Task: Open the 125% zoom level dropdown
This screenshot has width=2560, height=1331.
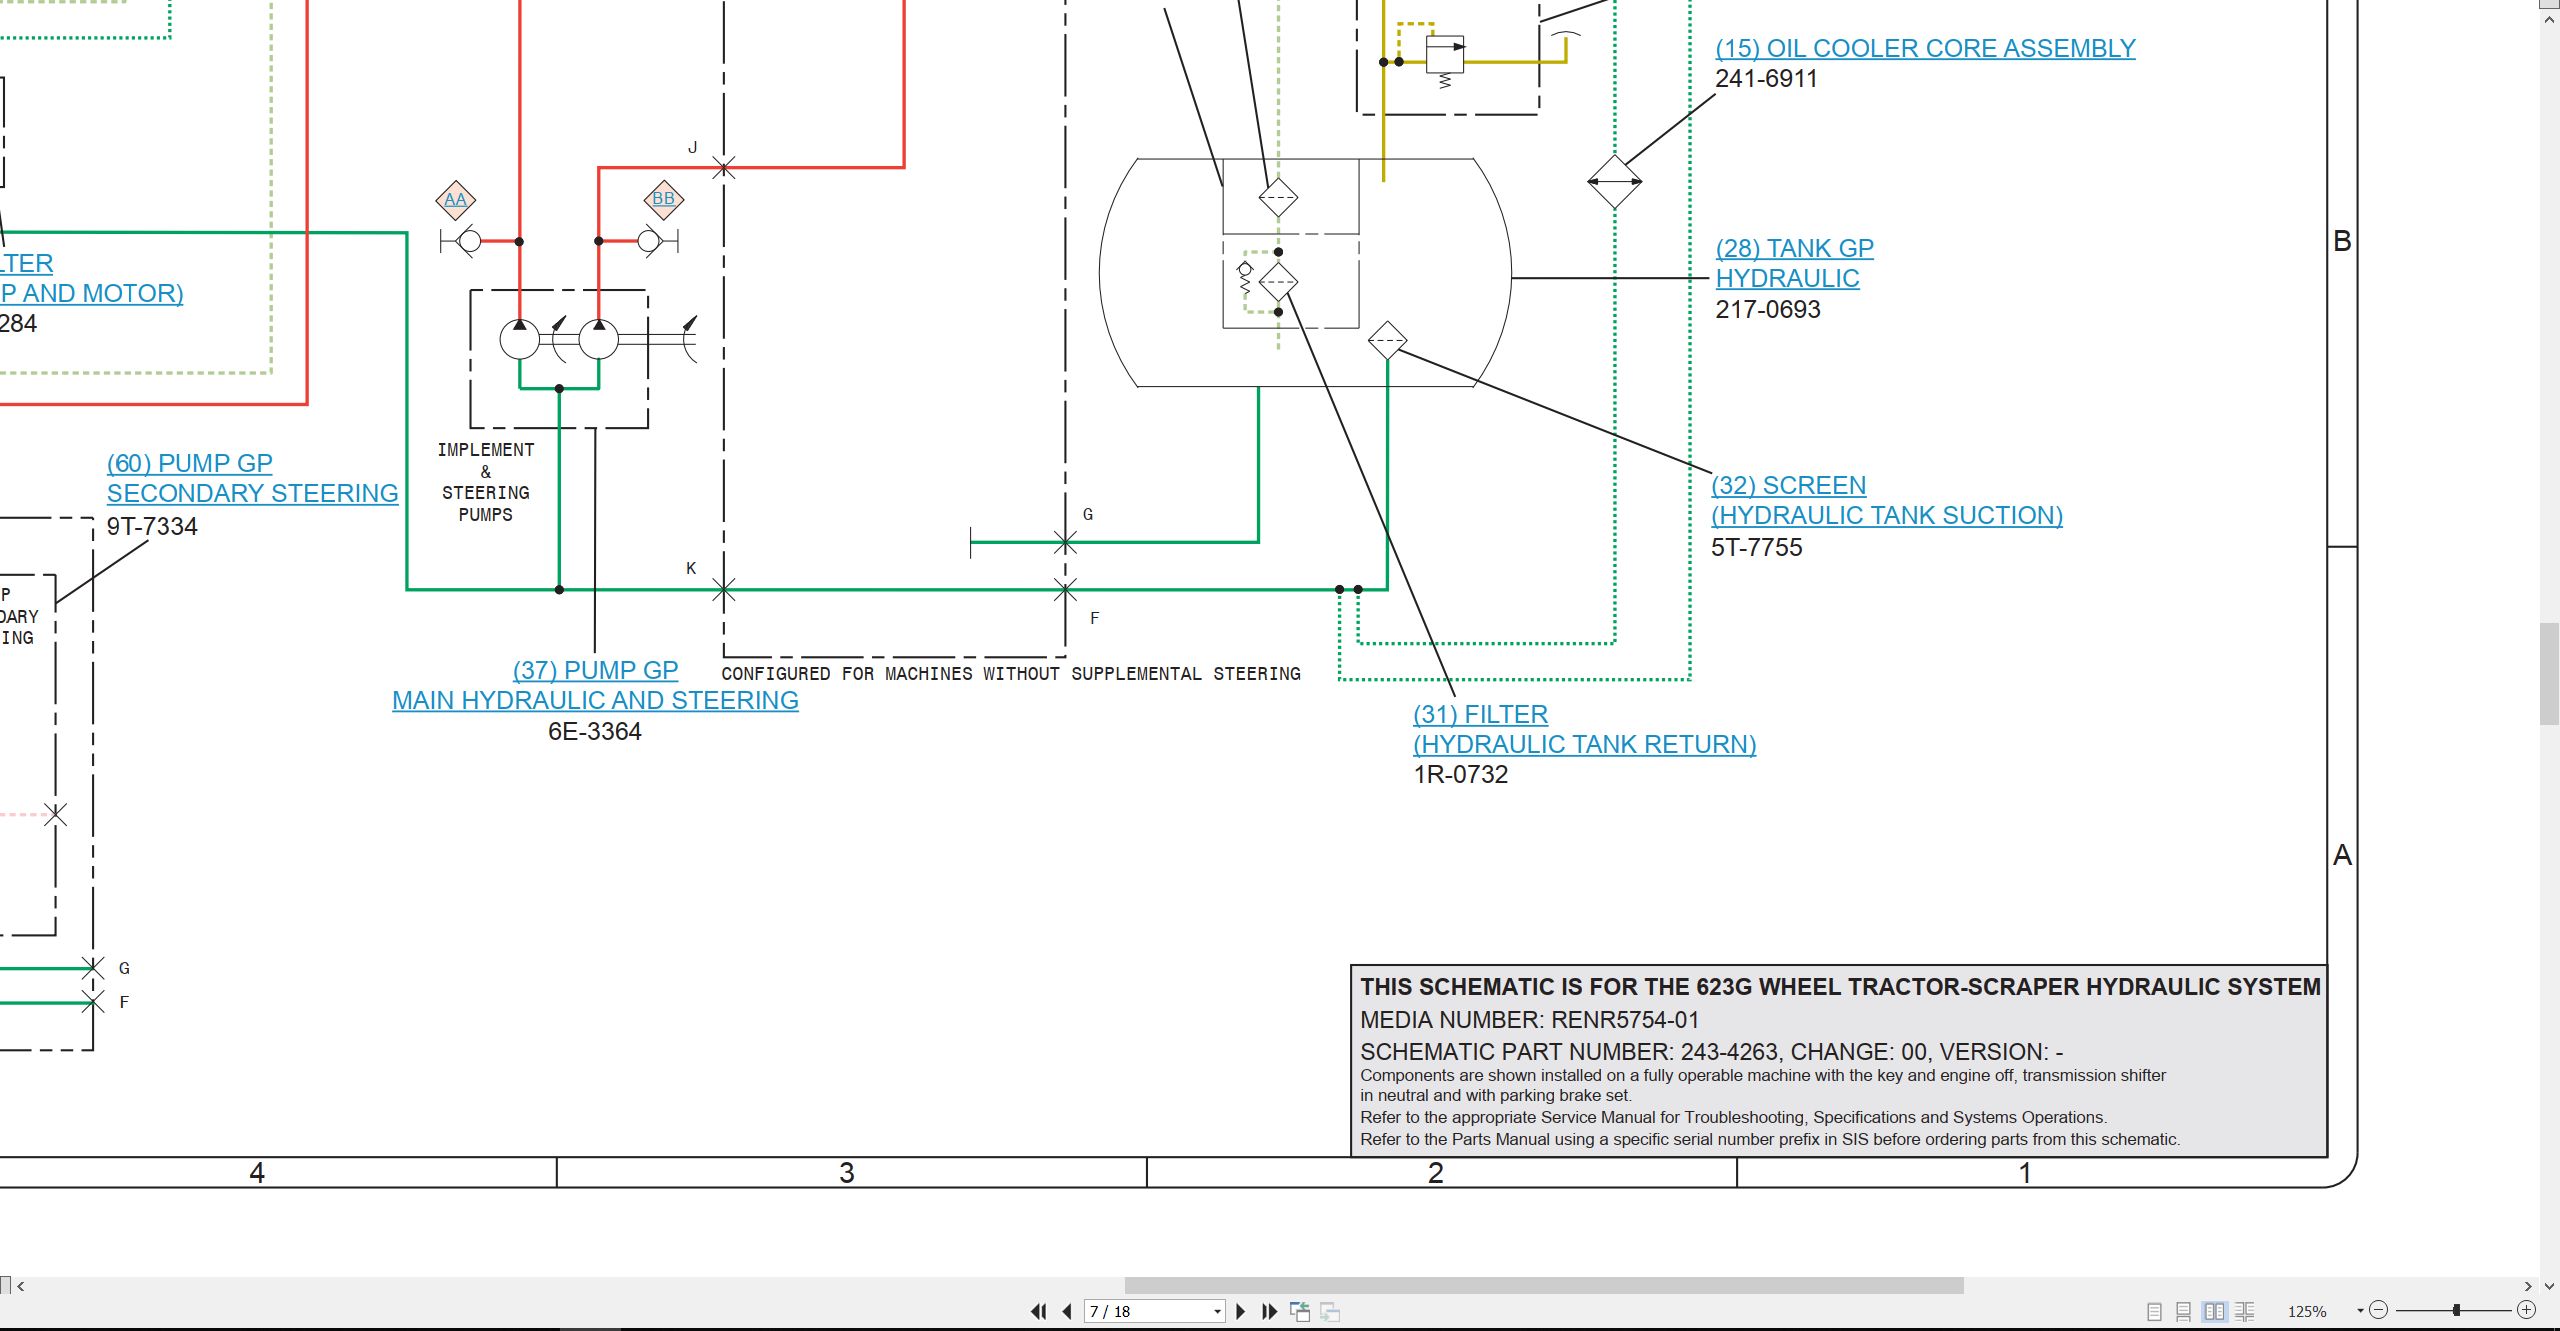Action: point(2360,1311)
